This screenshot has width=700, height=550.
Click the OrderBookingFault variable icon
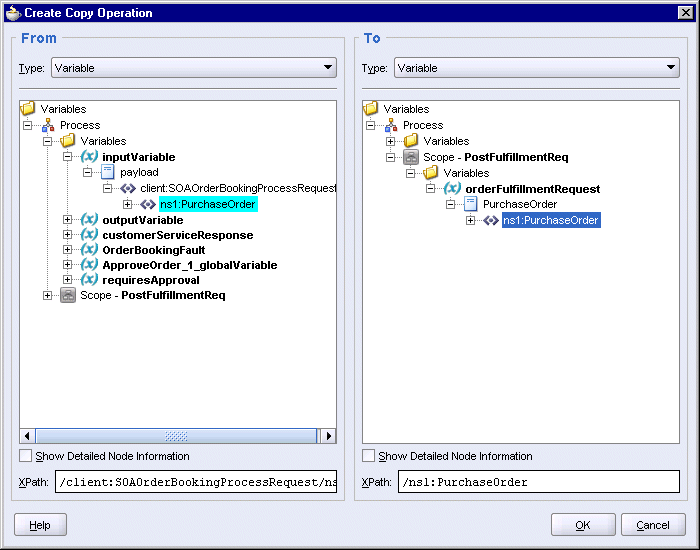coord(89,250)
